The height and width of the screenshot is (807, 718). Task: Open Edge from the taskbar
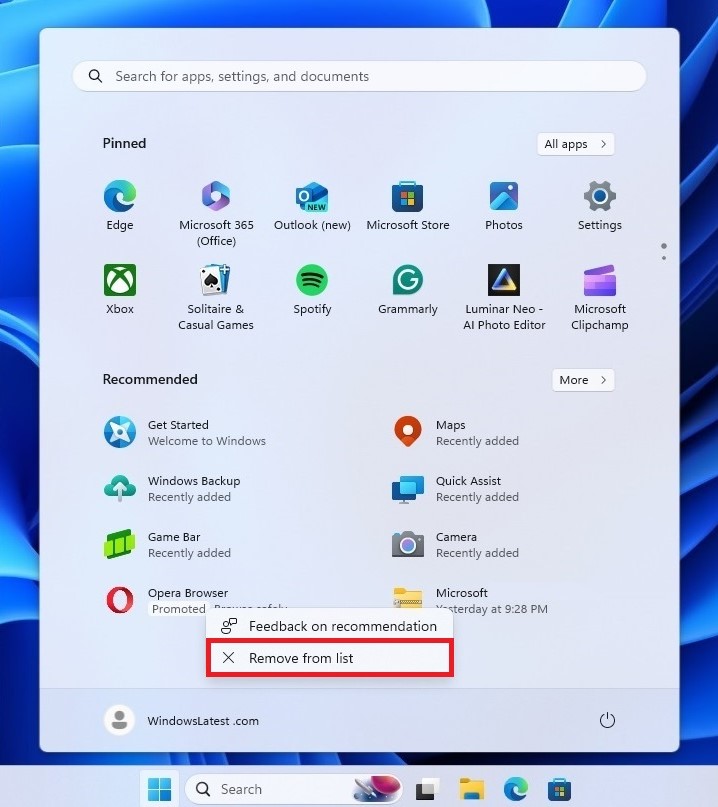pos(516,789)
